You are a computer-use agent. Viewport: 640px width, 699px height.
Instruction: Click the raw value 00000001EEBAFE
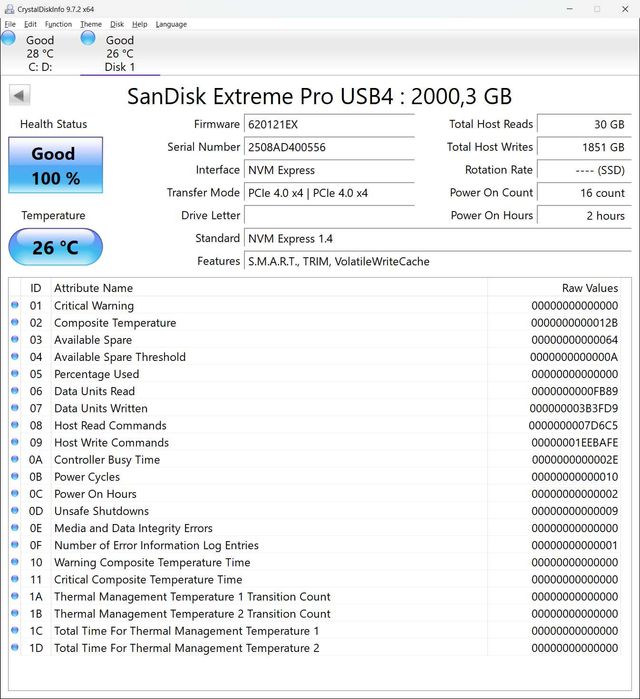574,443
